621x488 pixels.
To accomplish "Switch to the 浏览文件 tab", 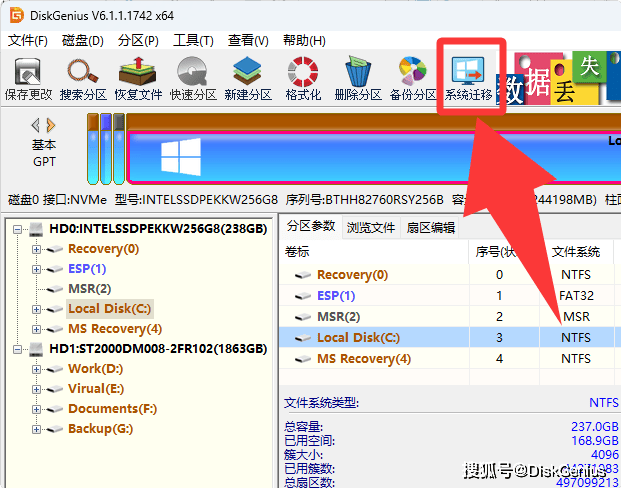I will pos(370,227).
